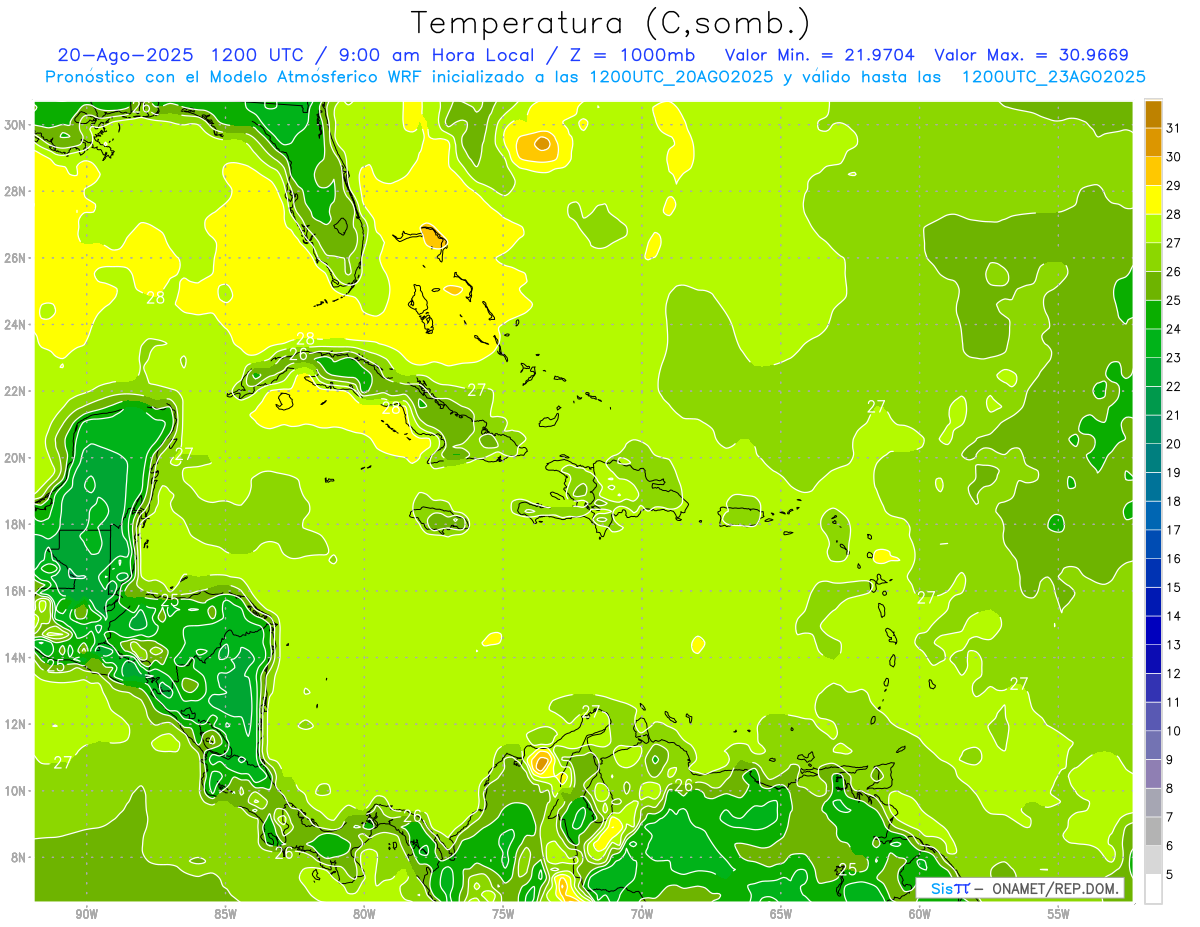
Task: Click the color scale label 10
Action: click(1174, 731)
